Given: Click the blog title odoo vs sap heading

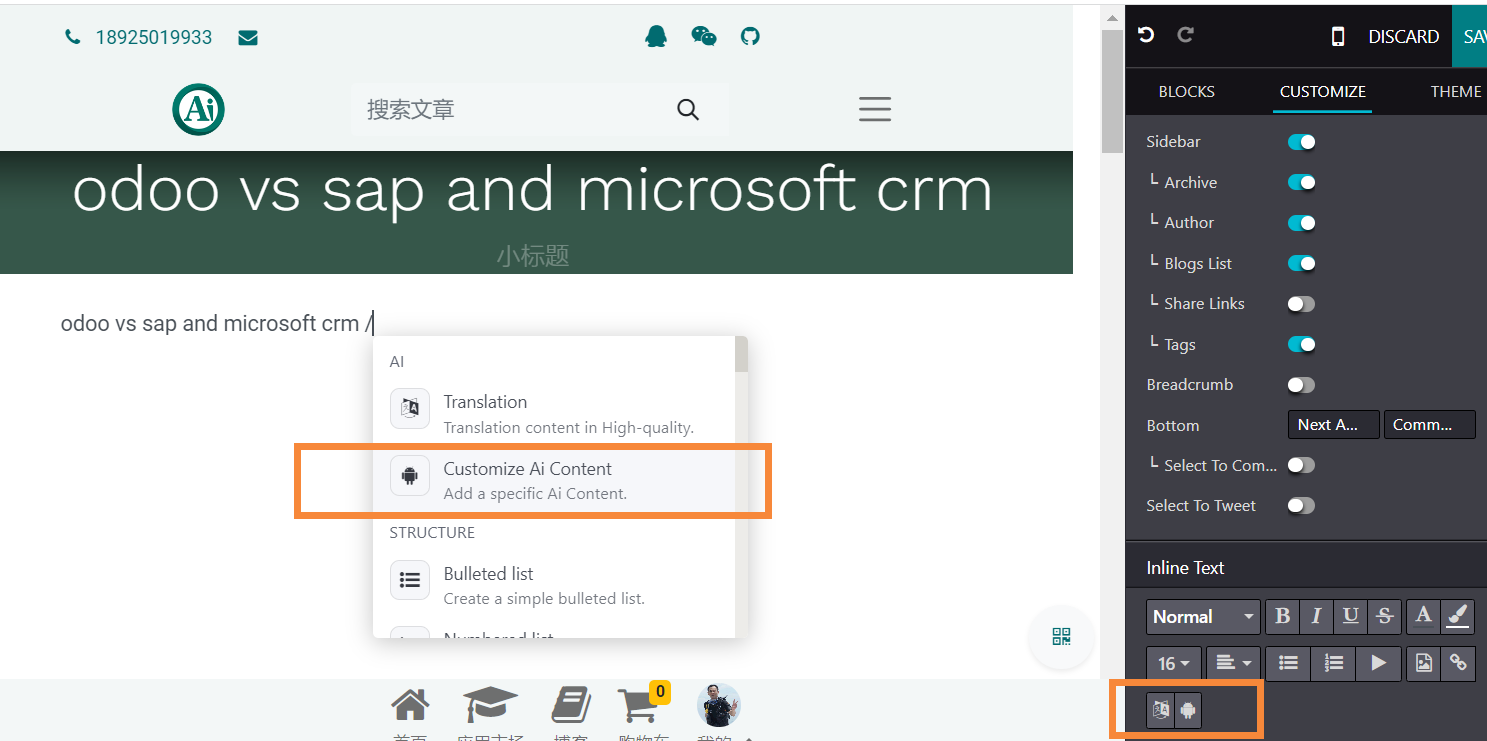Looking at the screenshot, I should click(x=533, y=189).
